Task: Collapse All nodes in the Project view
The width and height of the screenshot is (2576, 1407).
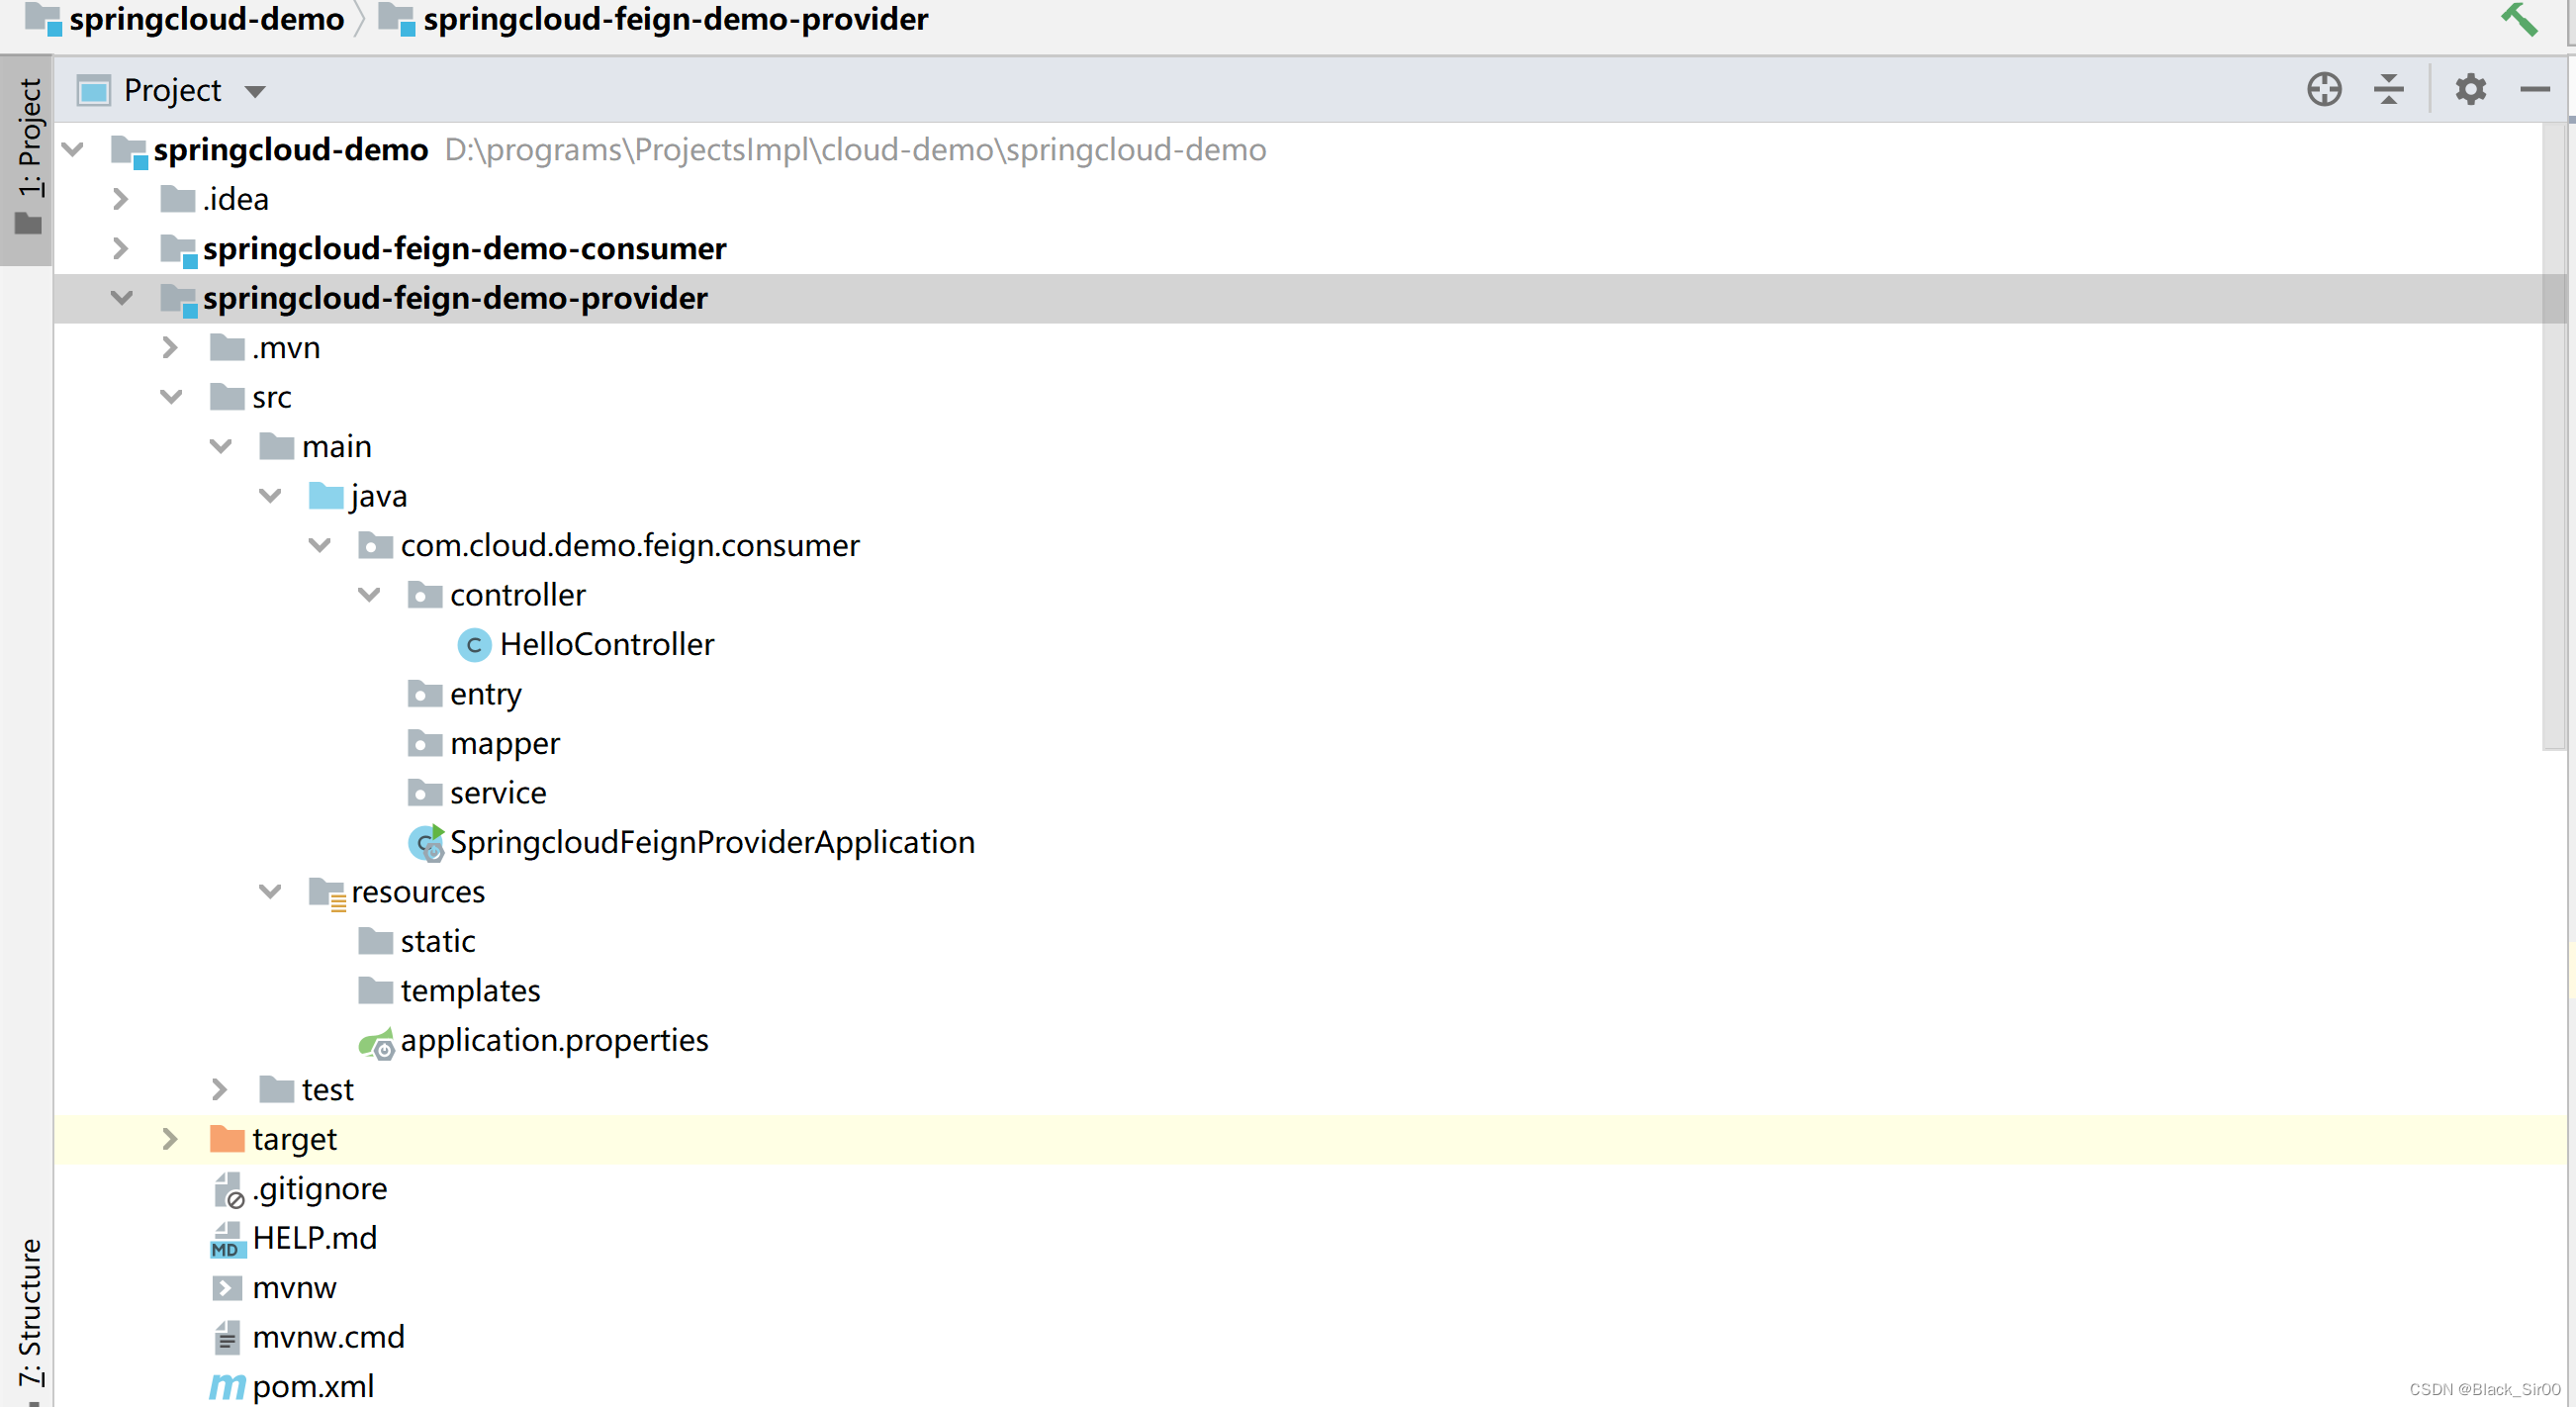Action: 2389,89
